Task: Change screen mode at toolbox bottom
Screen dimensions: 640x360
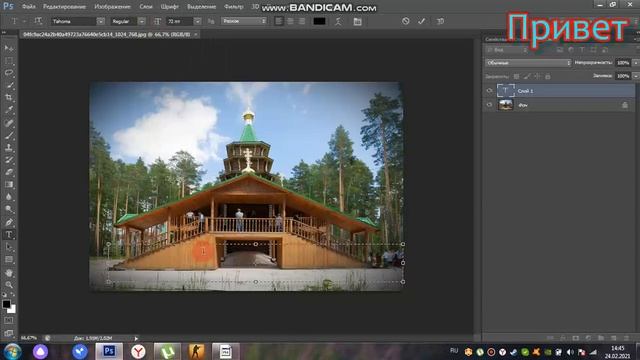Action: (x=9, y=333)
